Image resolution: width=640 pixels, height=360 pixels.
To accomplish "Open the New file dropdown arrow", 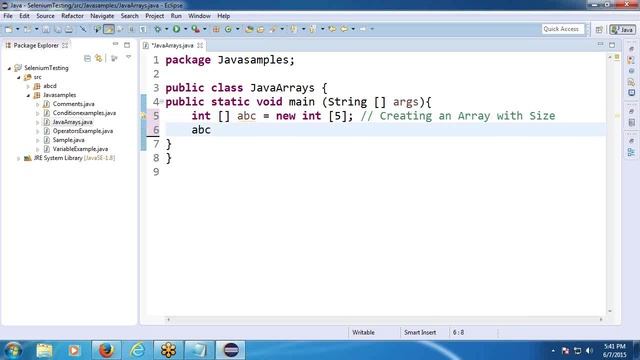I will tap(18, 29).
